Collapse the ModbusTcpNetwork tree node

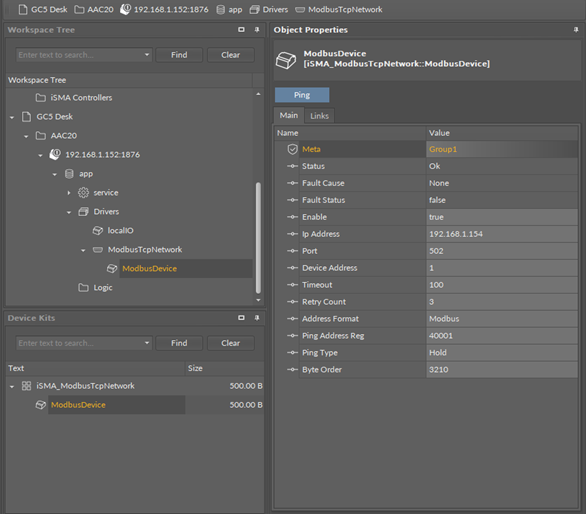pos(83,250)
